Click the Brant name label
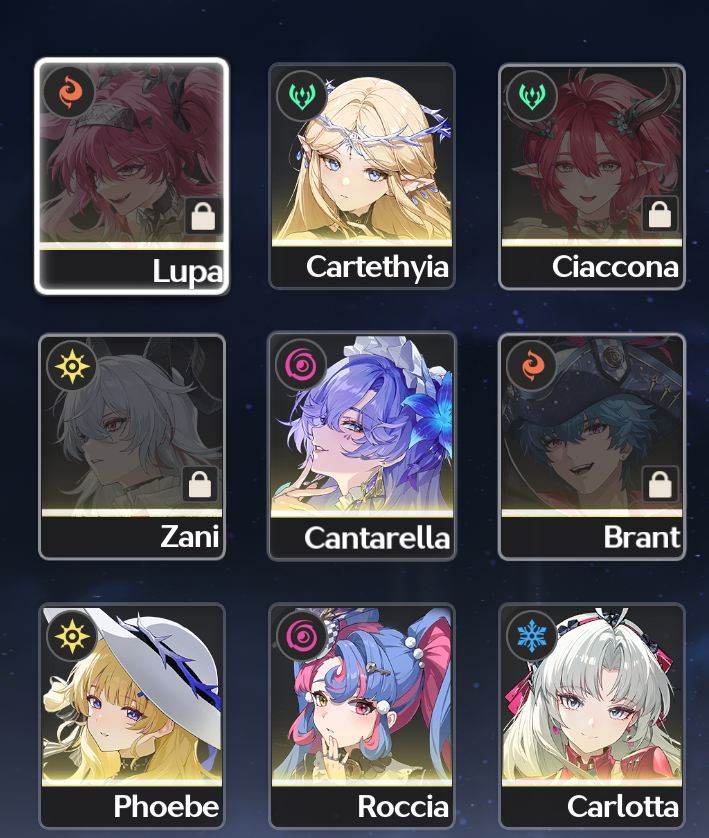 click(x=642, y=537)
